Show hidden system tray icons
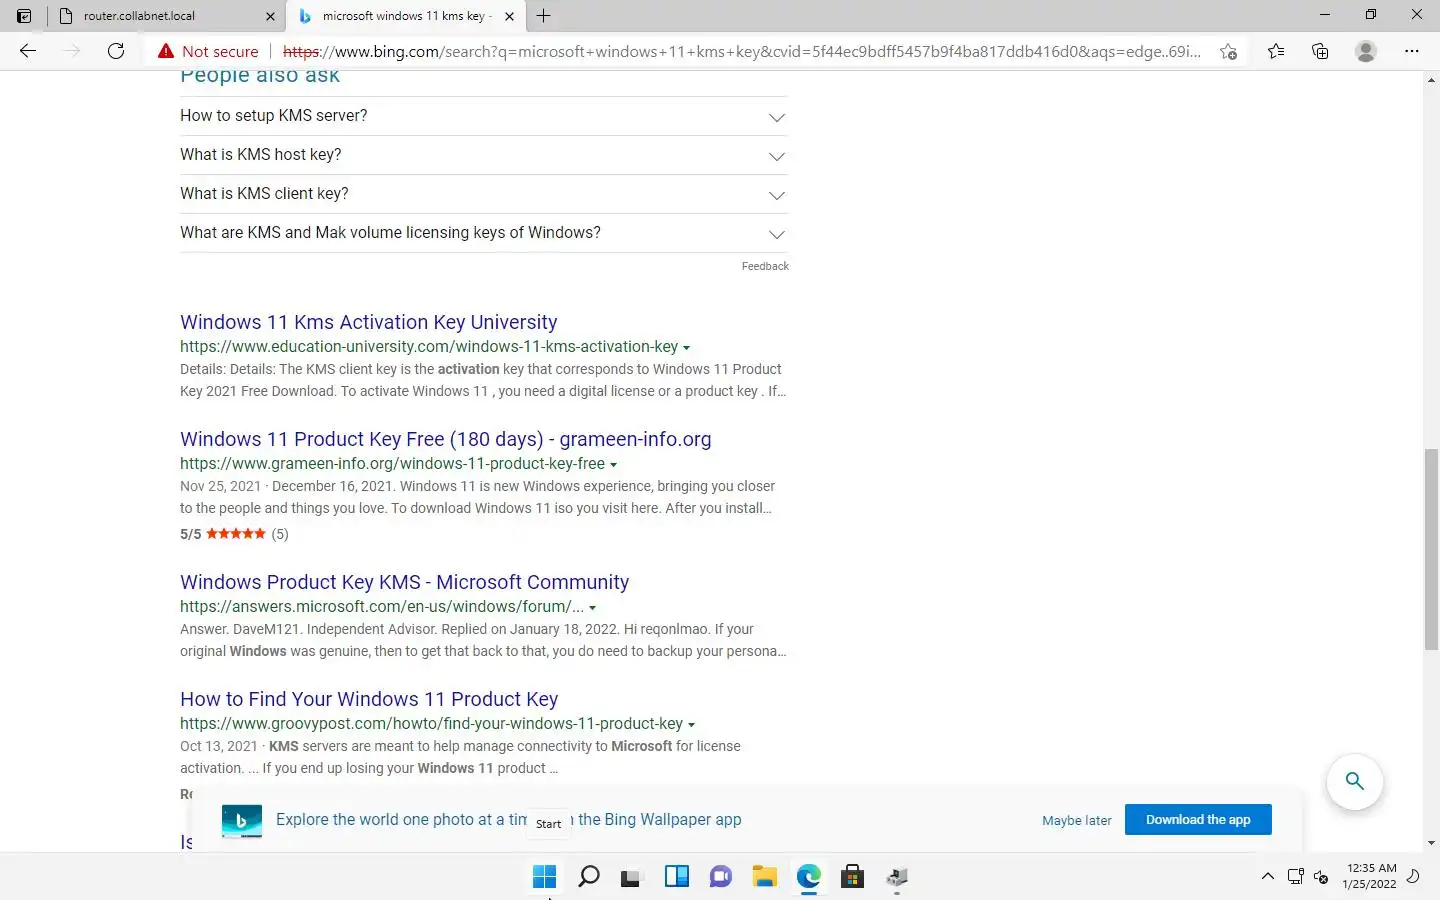 click(x=1268, y=877)
